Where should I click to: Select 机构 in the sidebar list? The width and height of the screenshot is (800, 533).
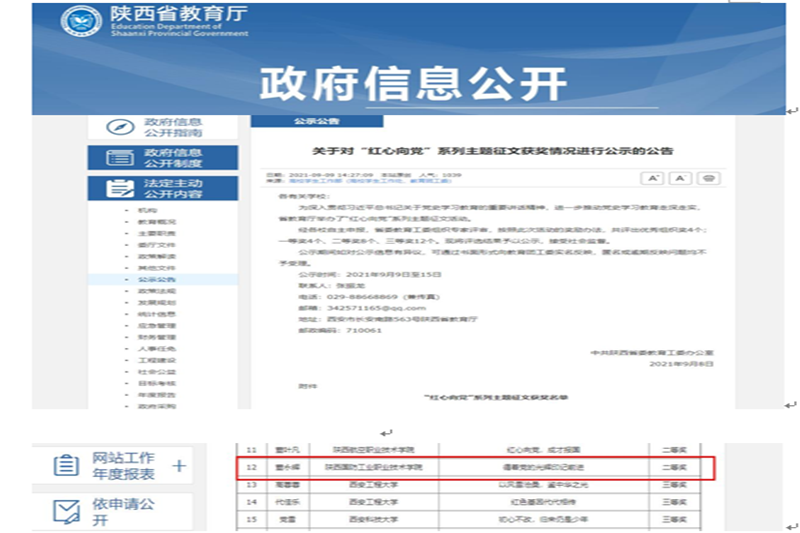pos(147,210)
